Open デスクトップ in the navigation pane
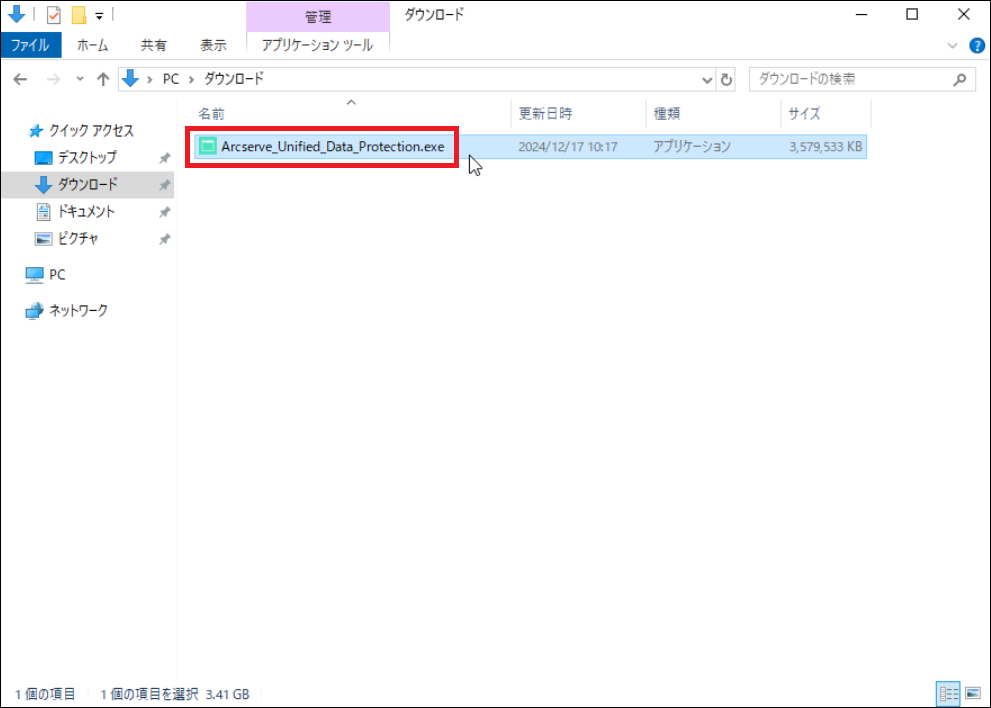This screenshot has width=991, height=708. [87, 157]
